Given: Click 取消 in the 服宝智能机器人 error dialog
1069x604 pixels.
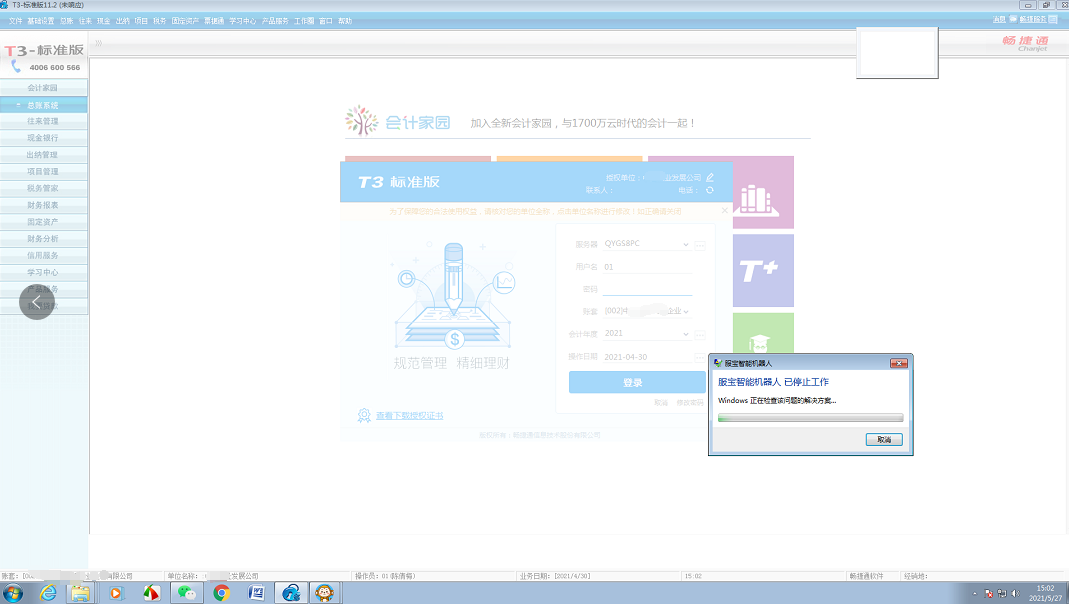Looking at the screenshot, I should point(884,440).
